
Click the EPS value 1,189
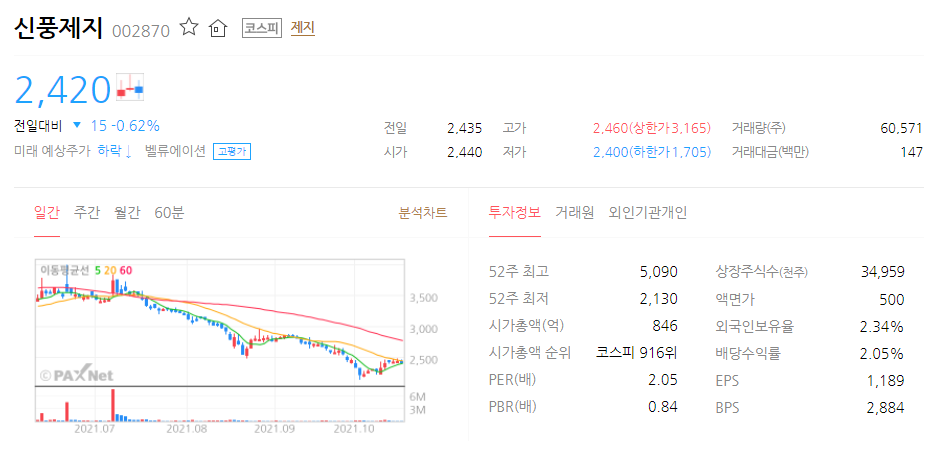[887, 381]
